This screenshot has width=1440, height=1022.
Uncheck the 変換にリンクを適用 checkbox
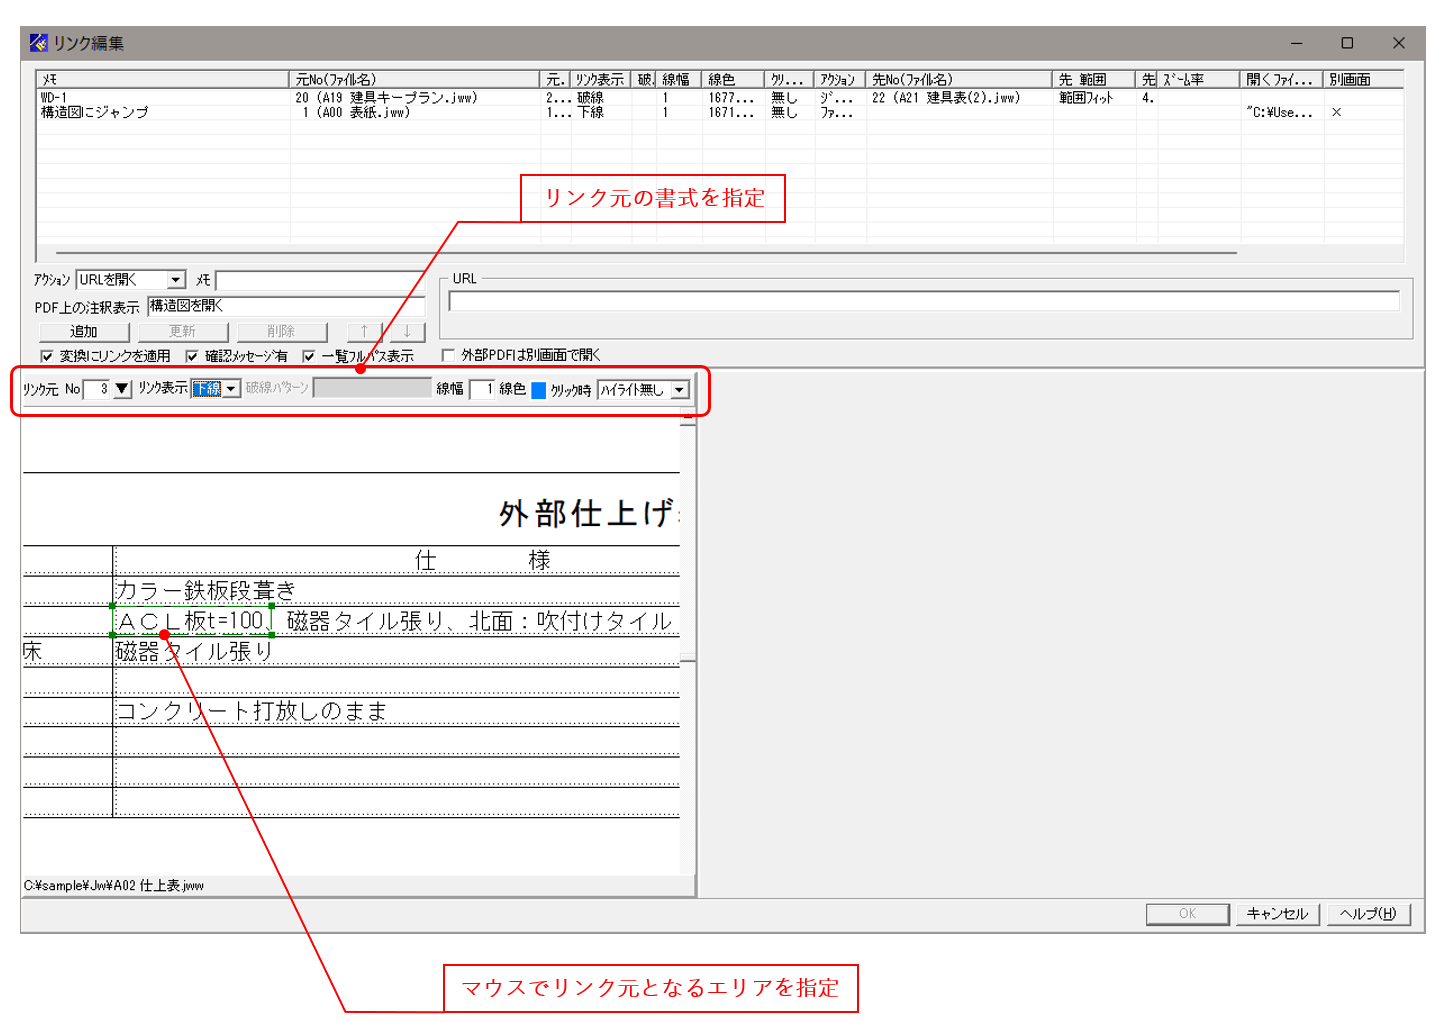[x=46, y=355]
